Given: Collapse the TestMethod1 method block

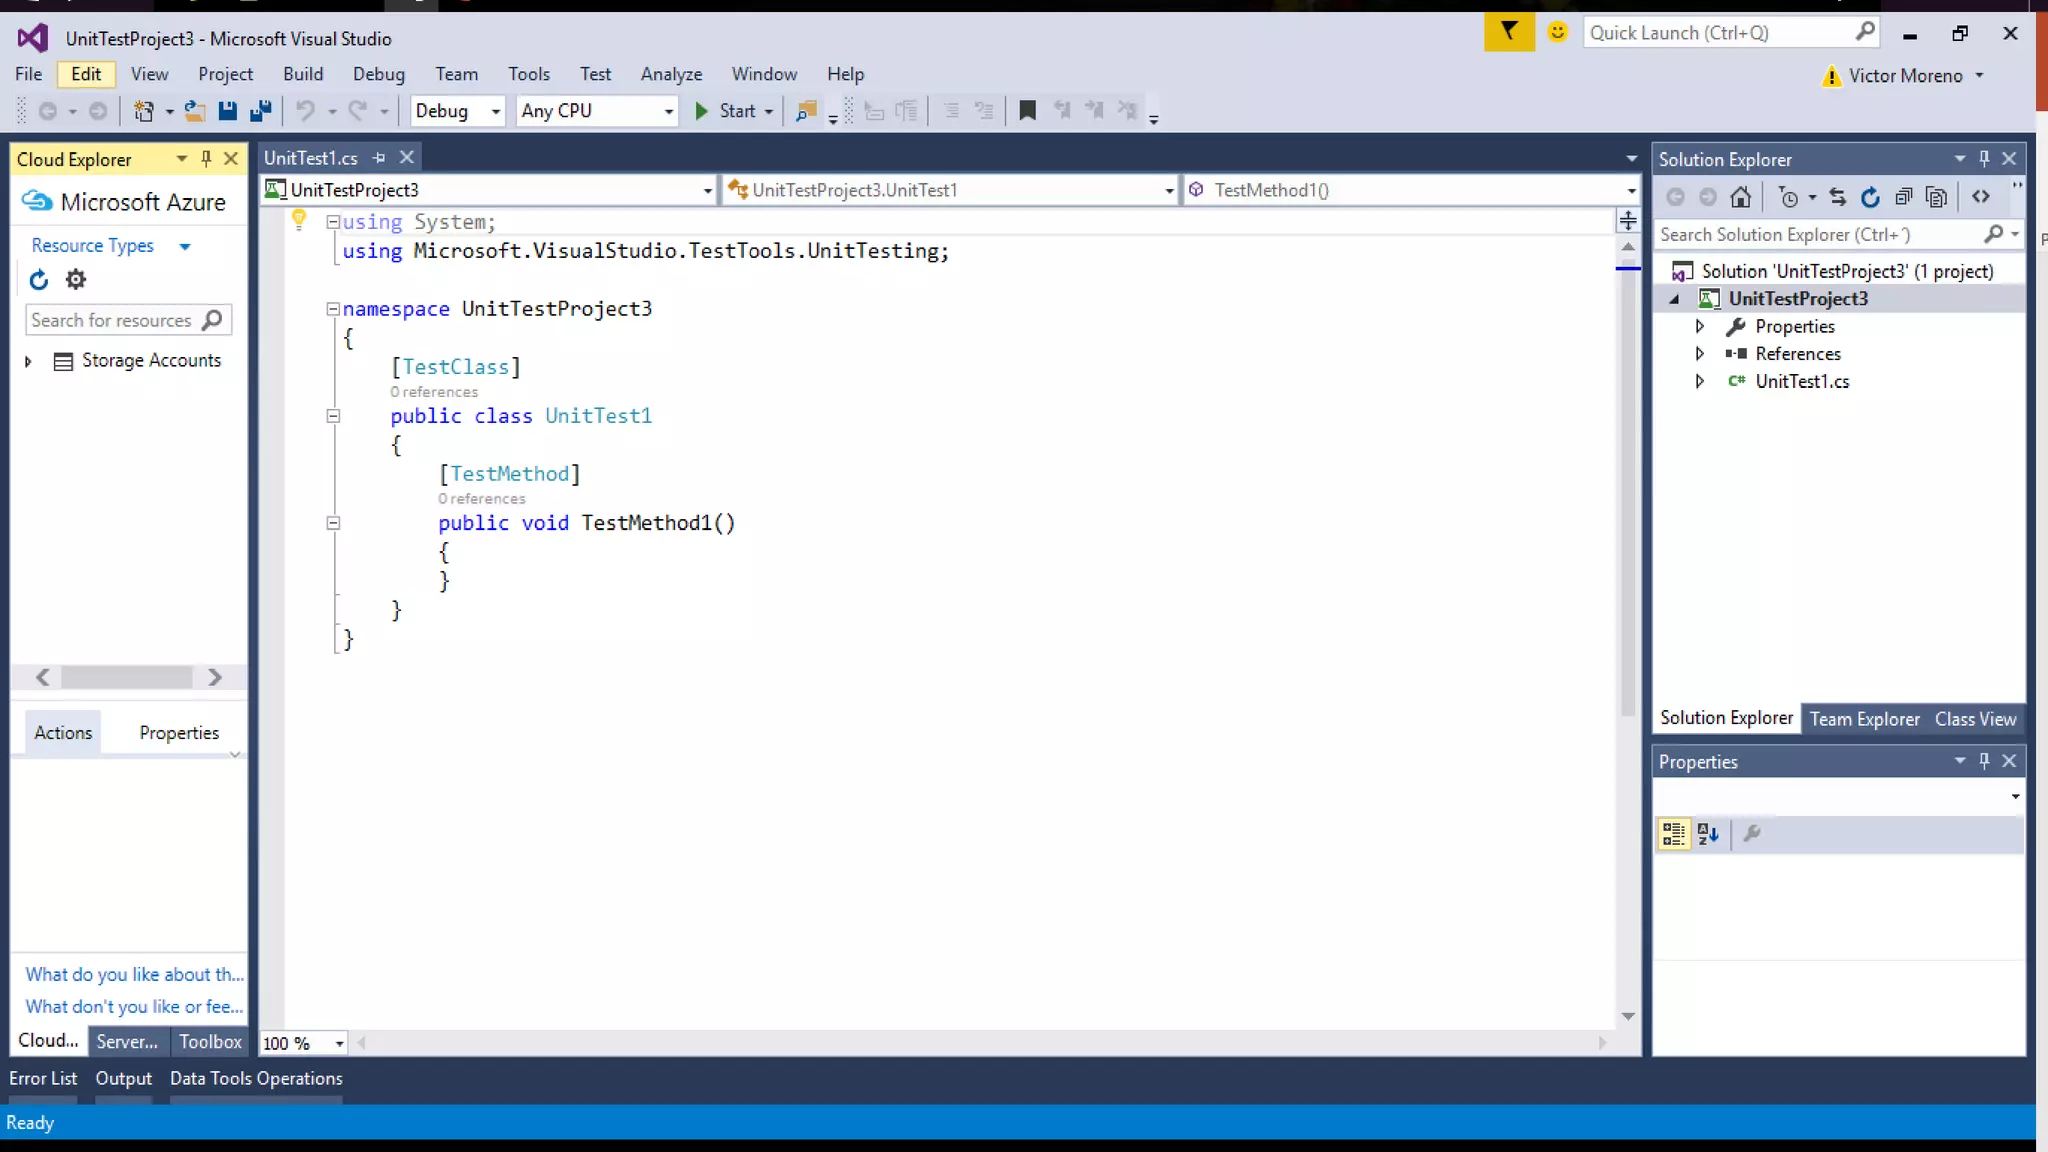Looking at the screenshot, I should click(333, 523).
